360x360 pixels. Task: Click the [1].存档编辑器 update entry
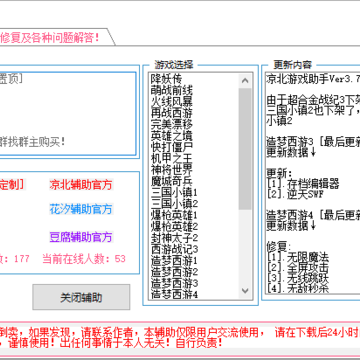[303, 184]
